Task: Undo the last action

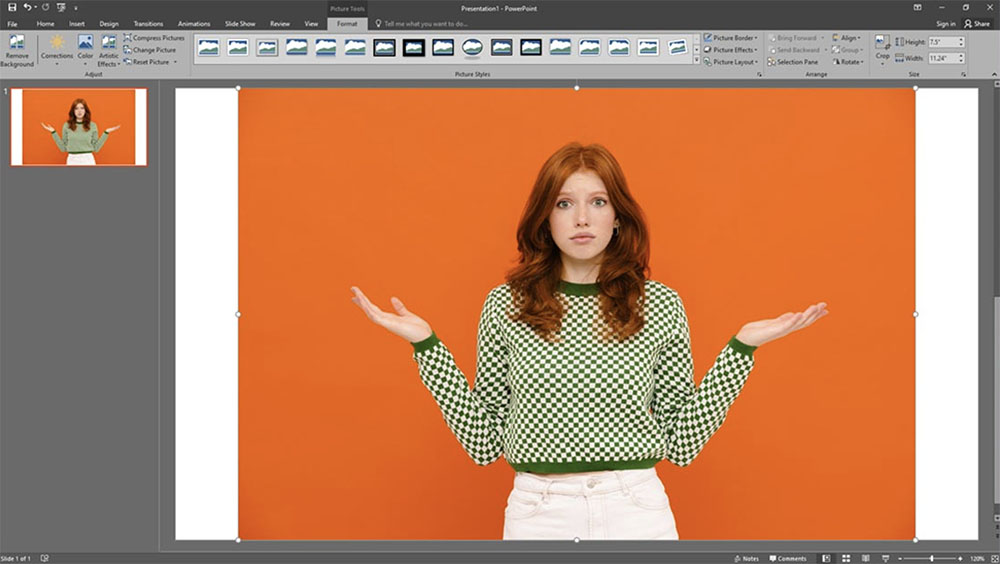Action: pos(27,7)
